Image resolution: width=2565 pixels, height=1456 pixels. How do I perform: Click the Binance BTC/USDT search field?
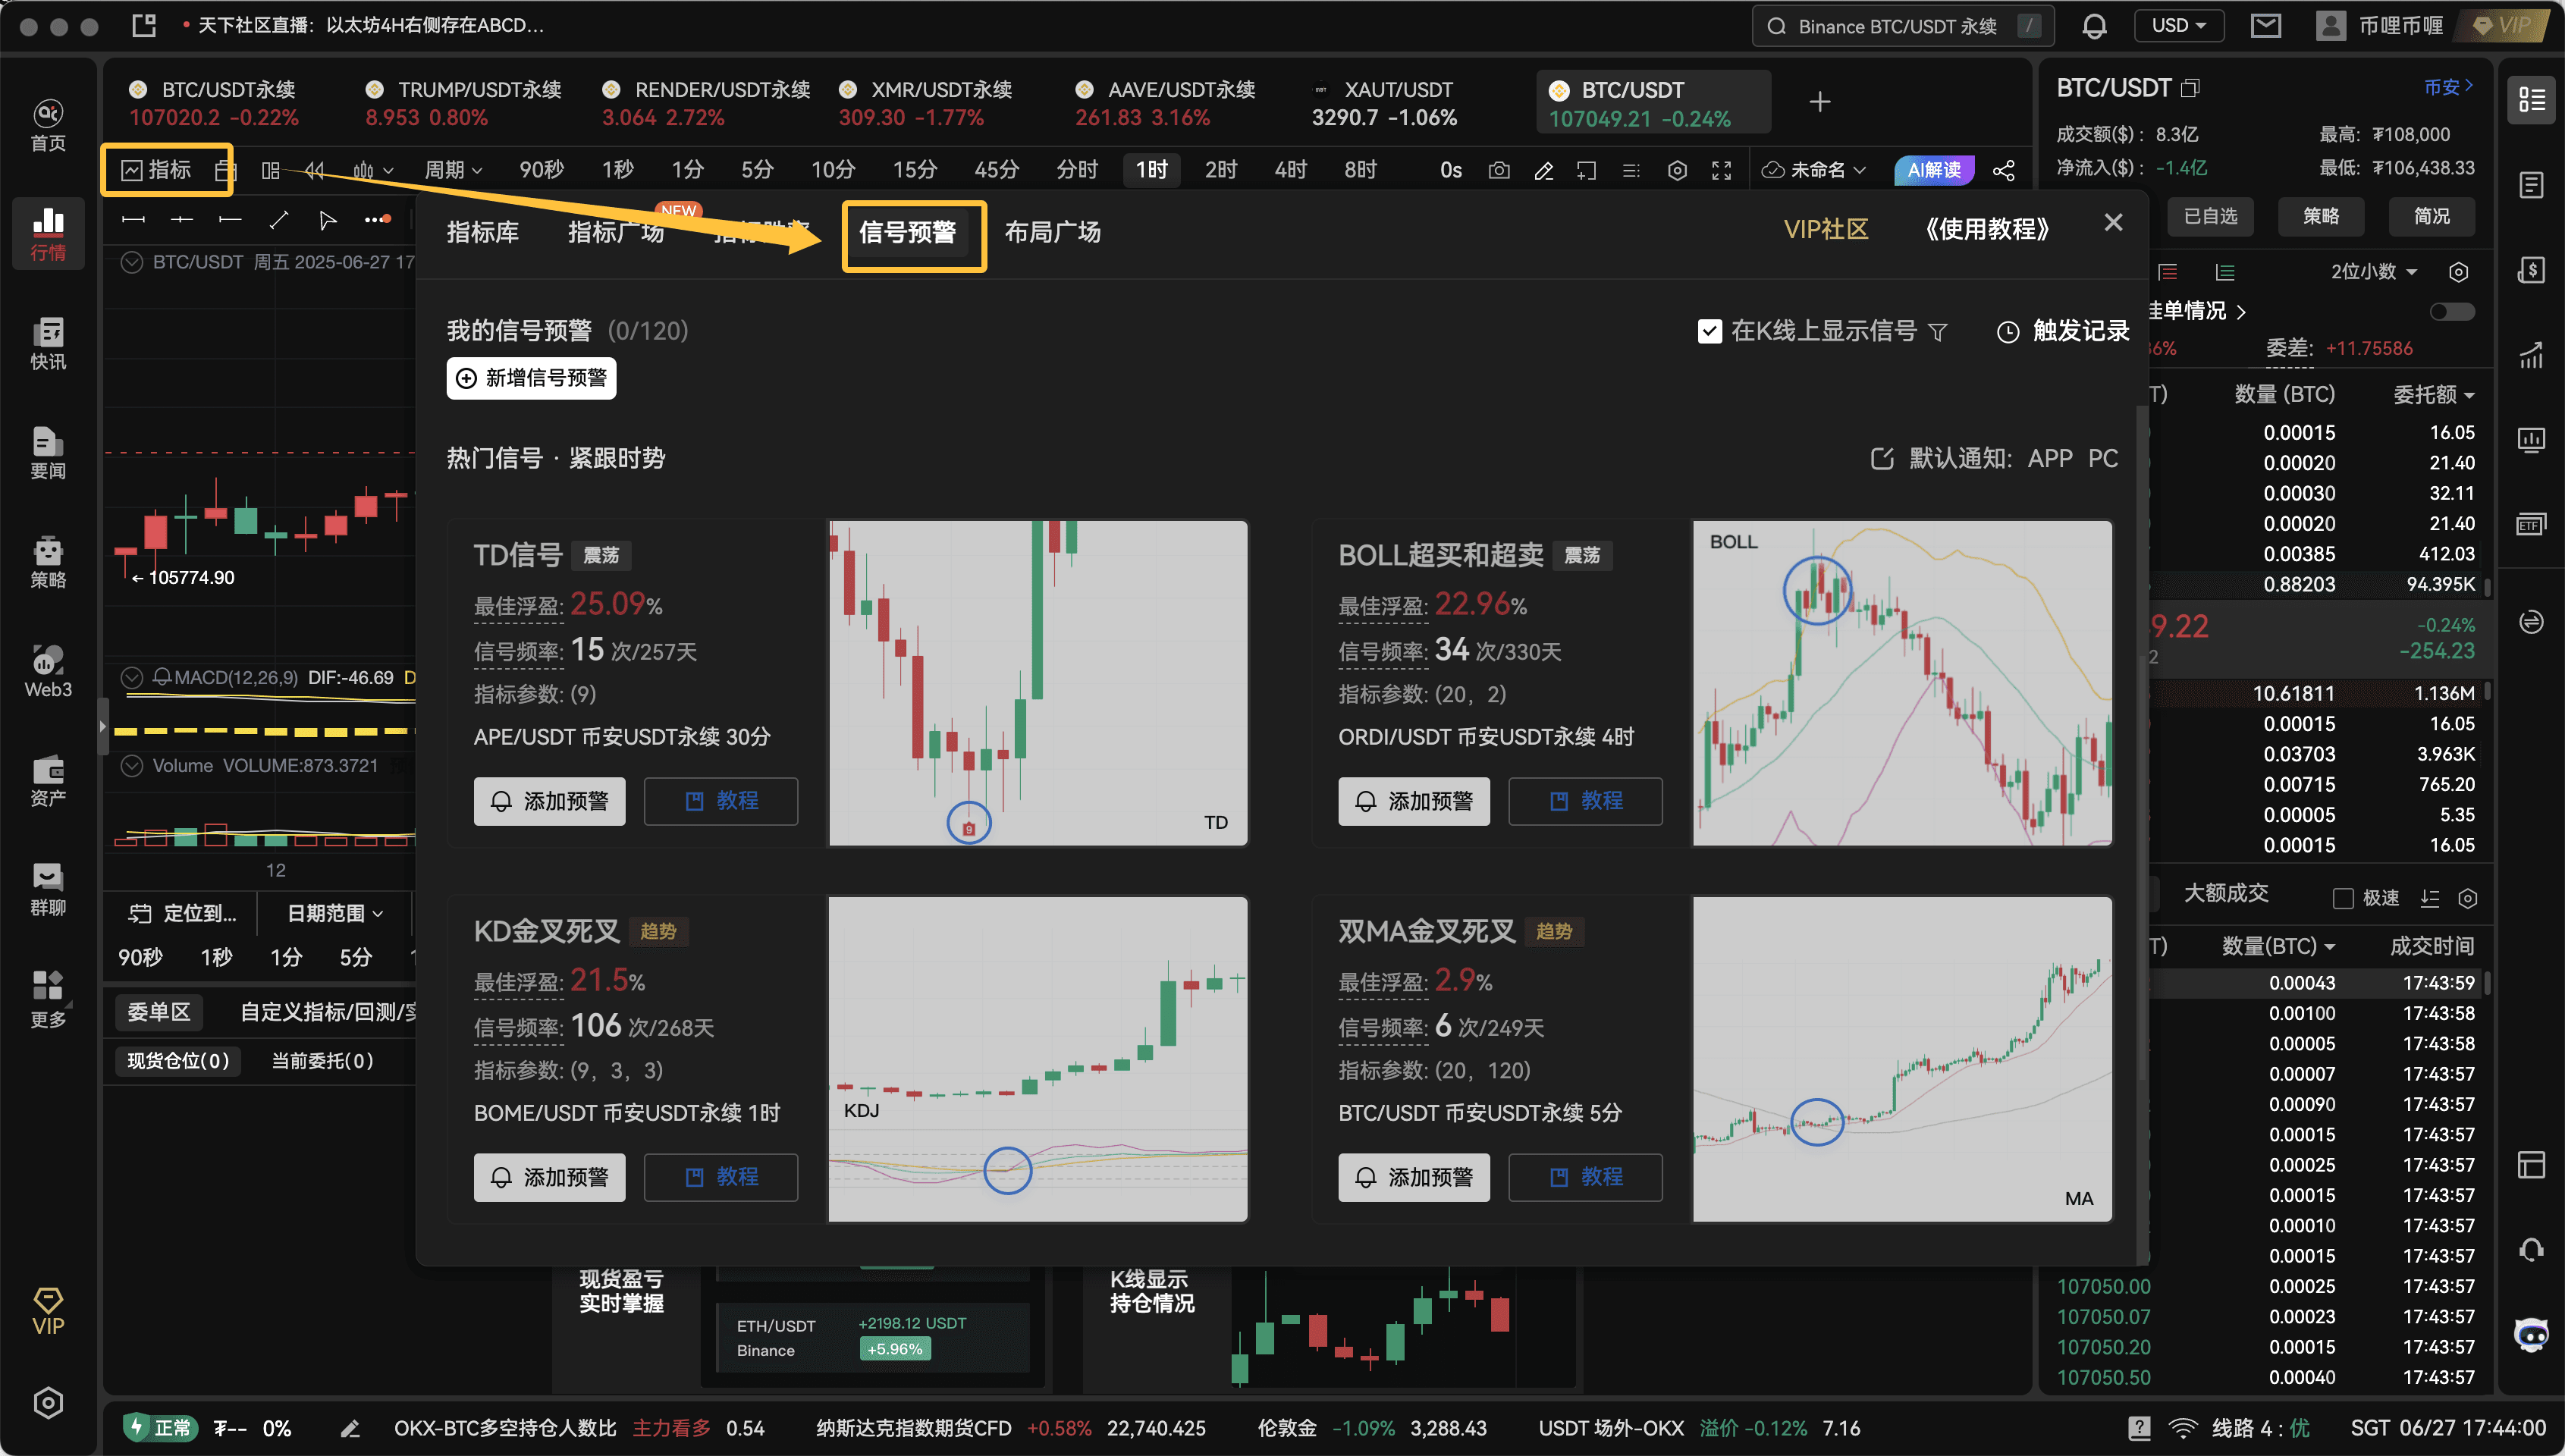[x=1902, y=26]
